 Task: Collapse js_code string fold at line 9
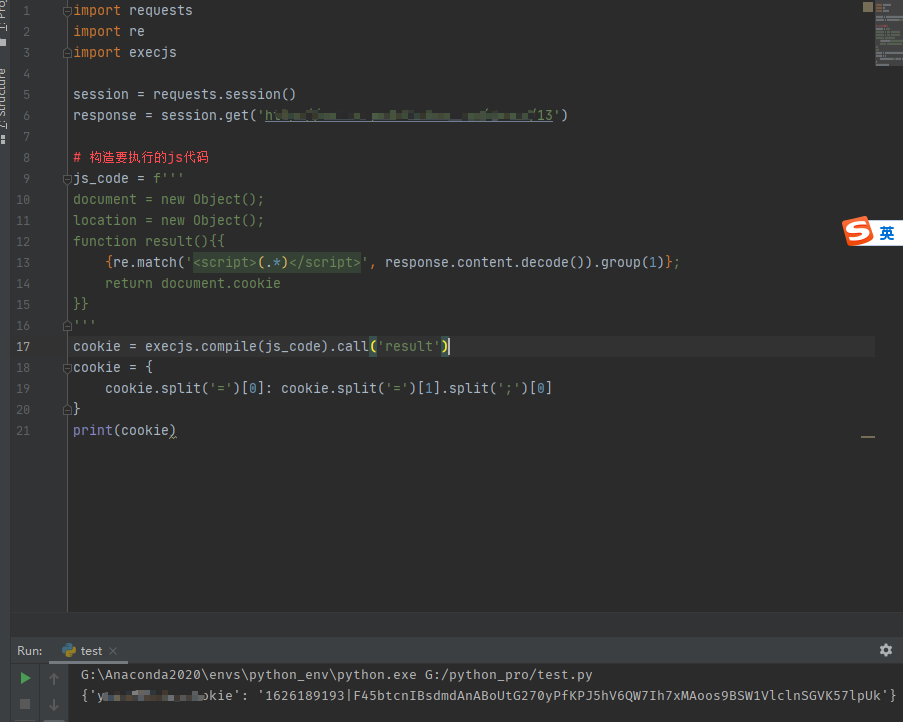tap(67, 180)
